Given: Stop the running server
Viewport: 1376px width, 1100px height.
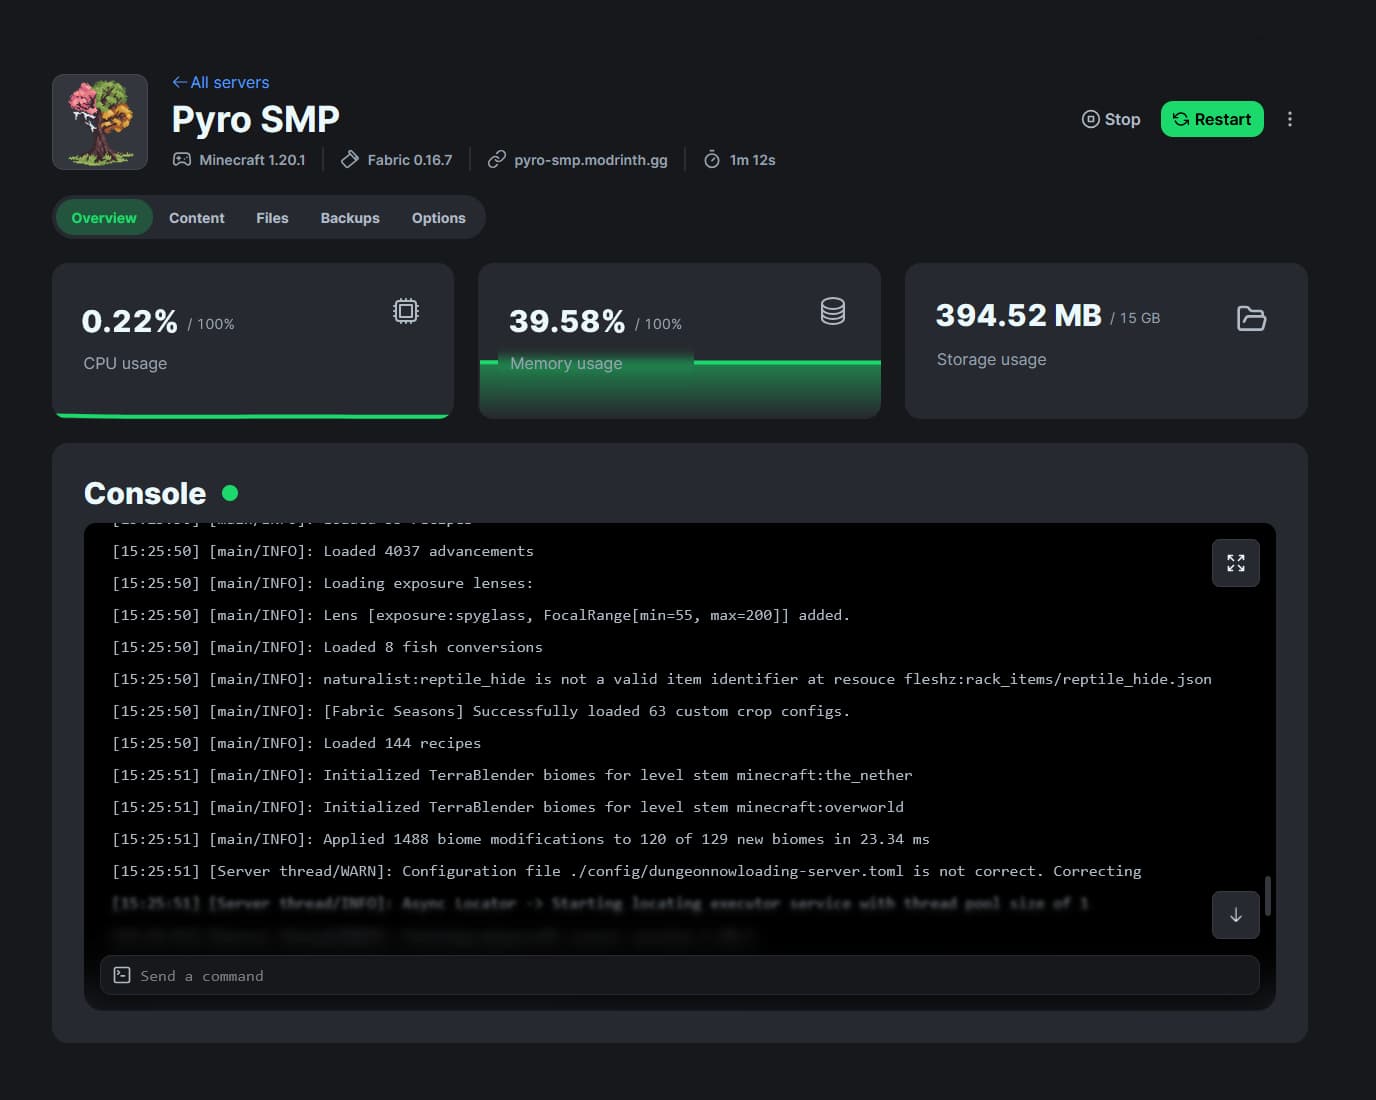Looking at the screenshot, I should [1110, 118].
